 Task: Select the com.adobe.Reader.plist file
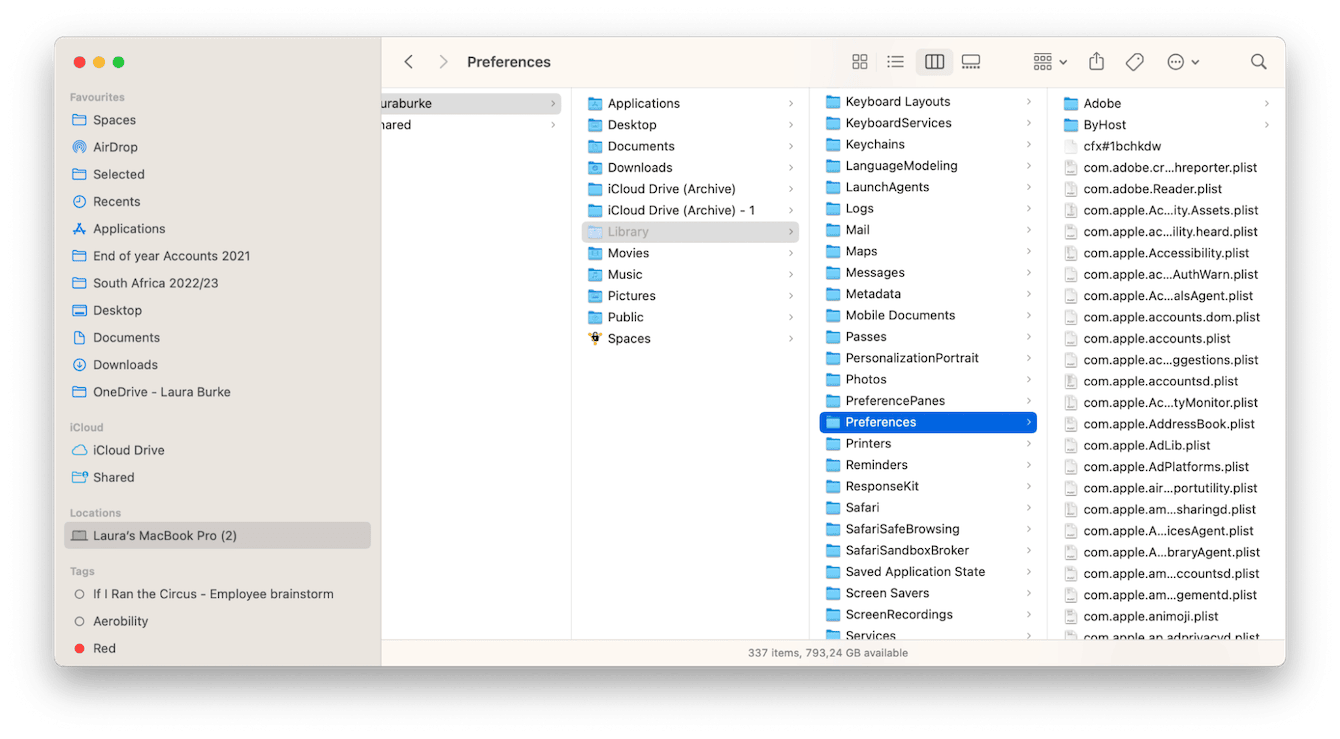1152,188
